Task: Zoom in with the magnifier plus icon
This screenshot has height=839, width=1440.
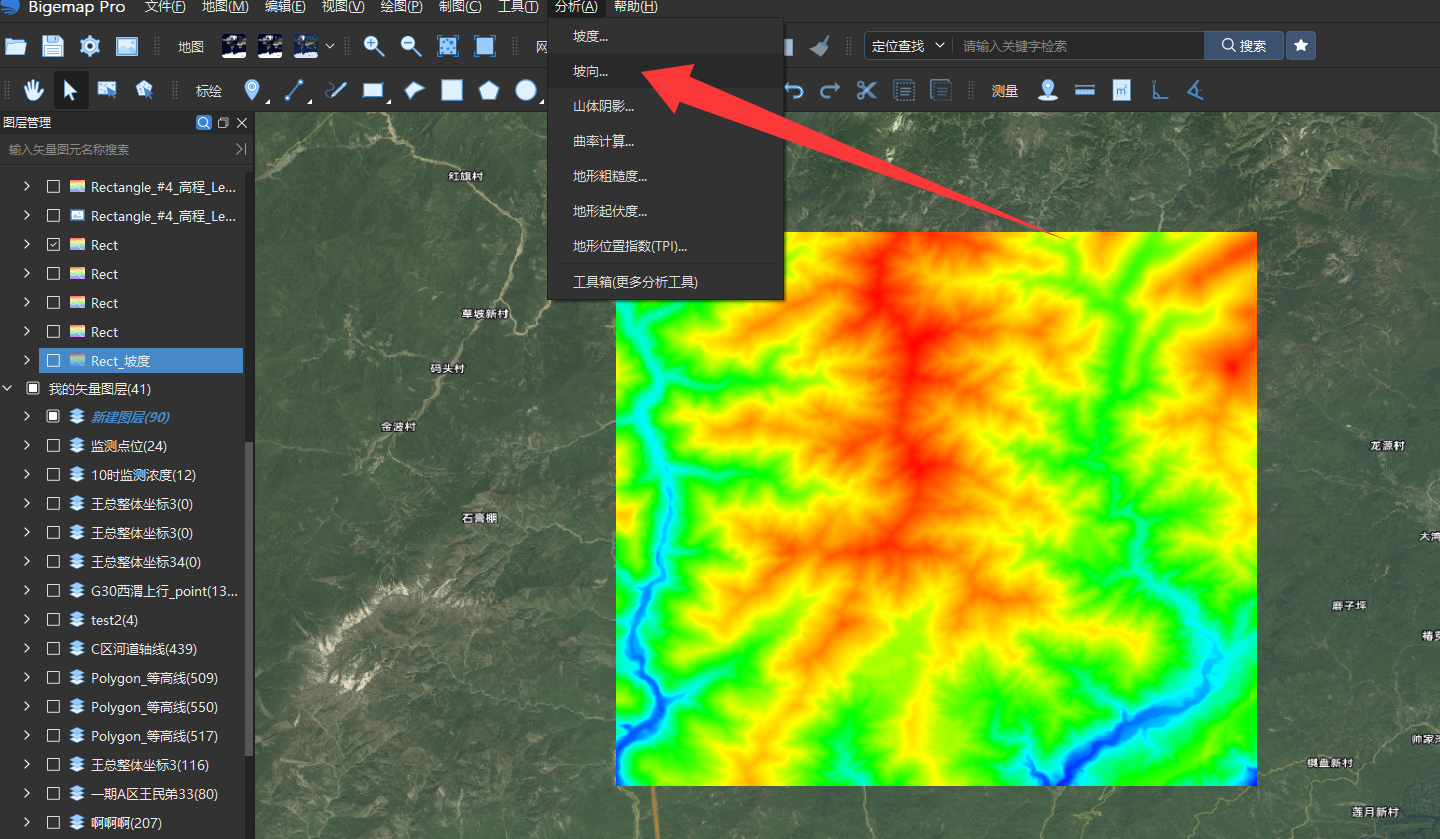Action: tap(374, 46)
